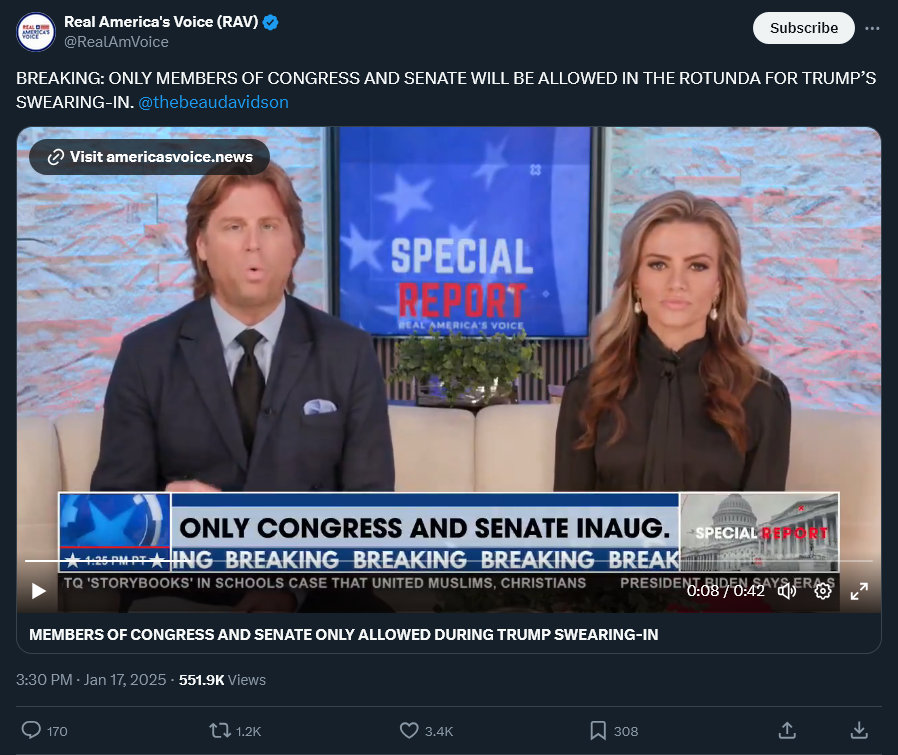Open the three-dot more options menu
Viewport: 898px width, 755px height.
[x=872, y=28]
